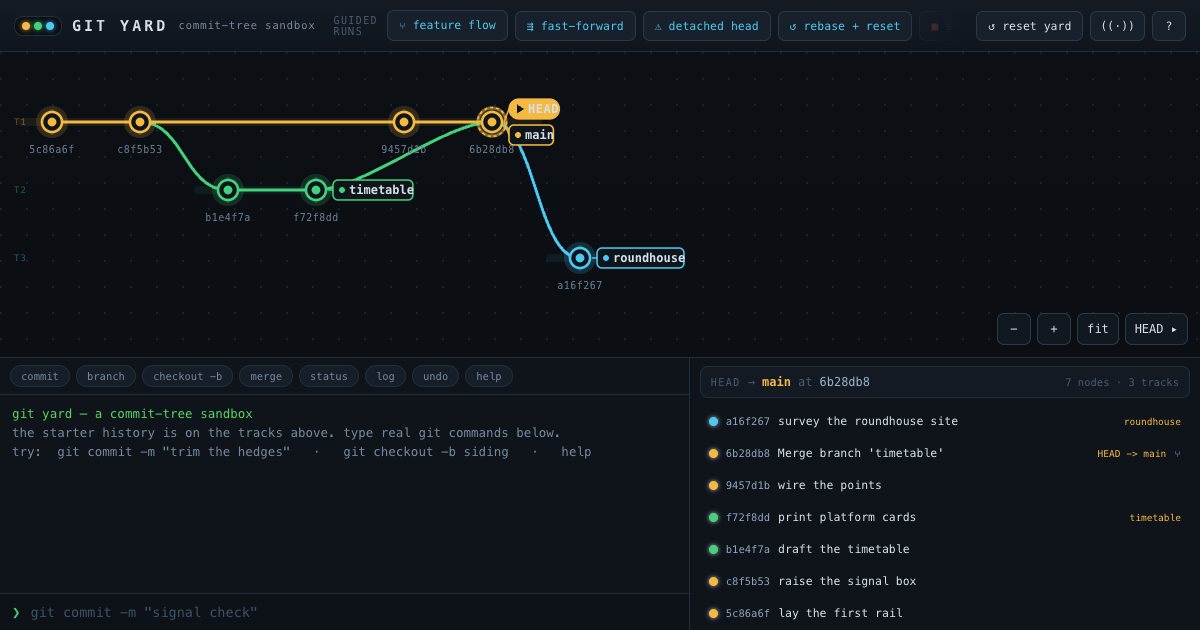The height and width of the screenshot is (630, 1200).
Task: Click the GIT YARD title
Action: pyautogui.click(x=120, y=26)
